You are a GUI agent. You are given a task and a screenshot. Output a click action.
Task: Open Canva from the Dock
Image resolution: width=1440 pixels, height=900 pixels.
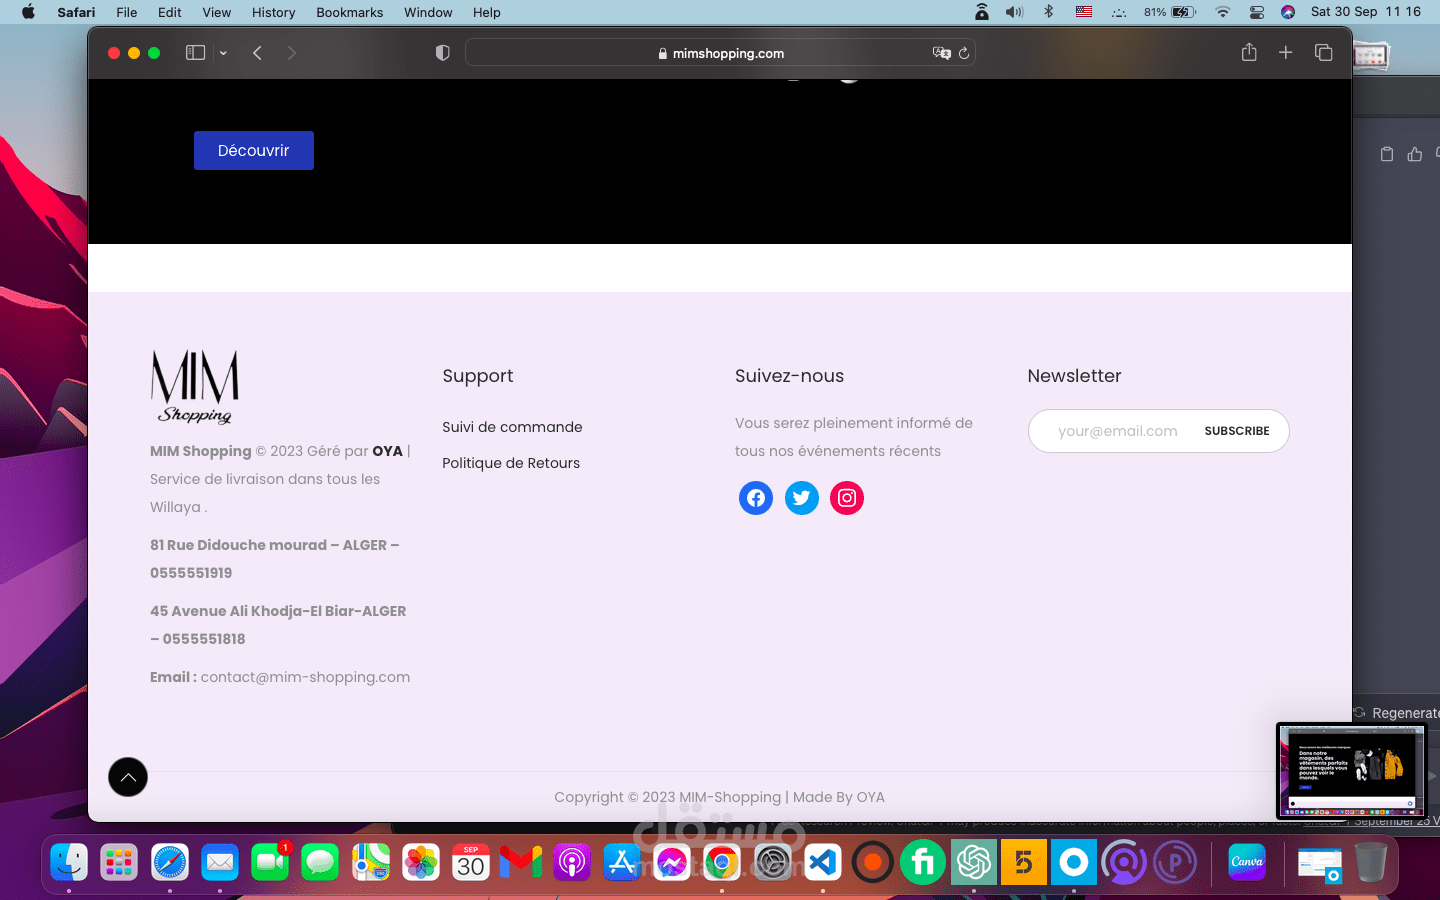pos(1247,862)
